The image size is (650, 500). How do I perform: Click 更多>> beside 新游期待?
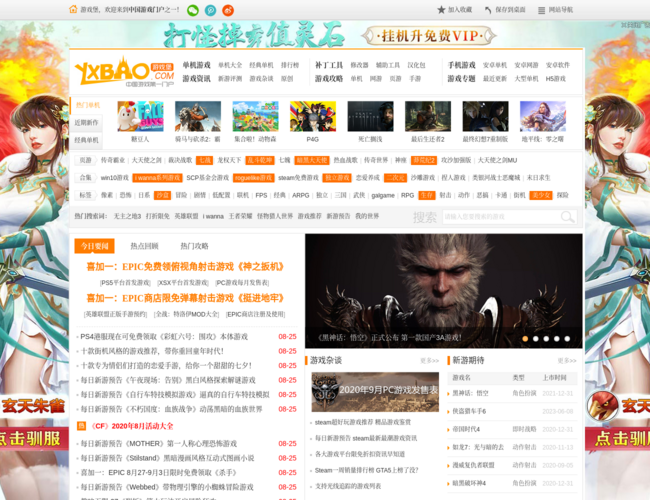point(567,361)
